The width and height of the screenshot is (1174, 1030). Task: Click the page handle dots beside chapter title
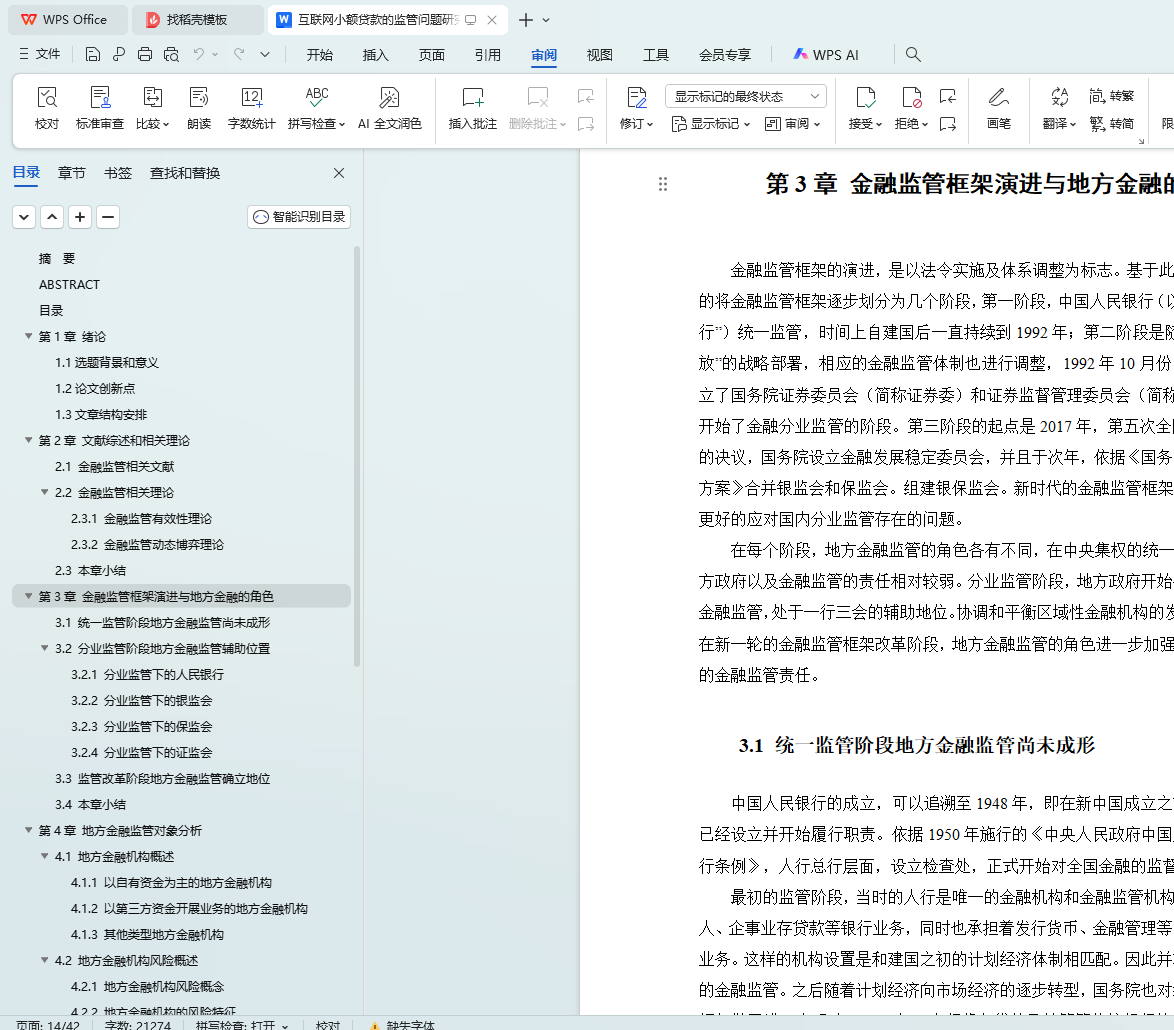(663, 184)
